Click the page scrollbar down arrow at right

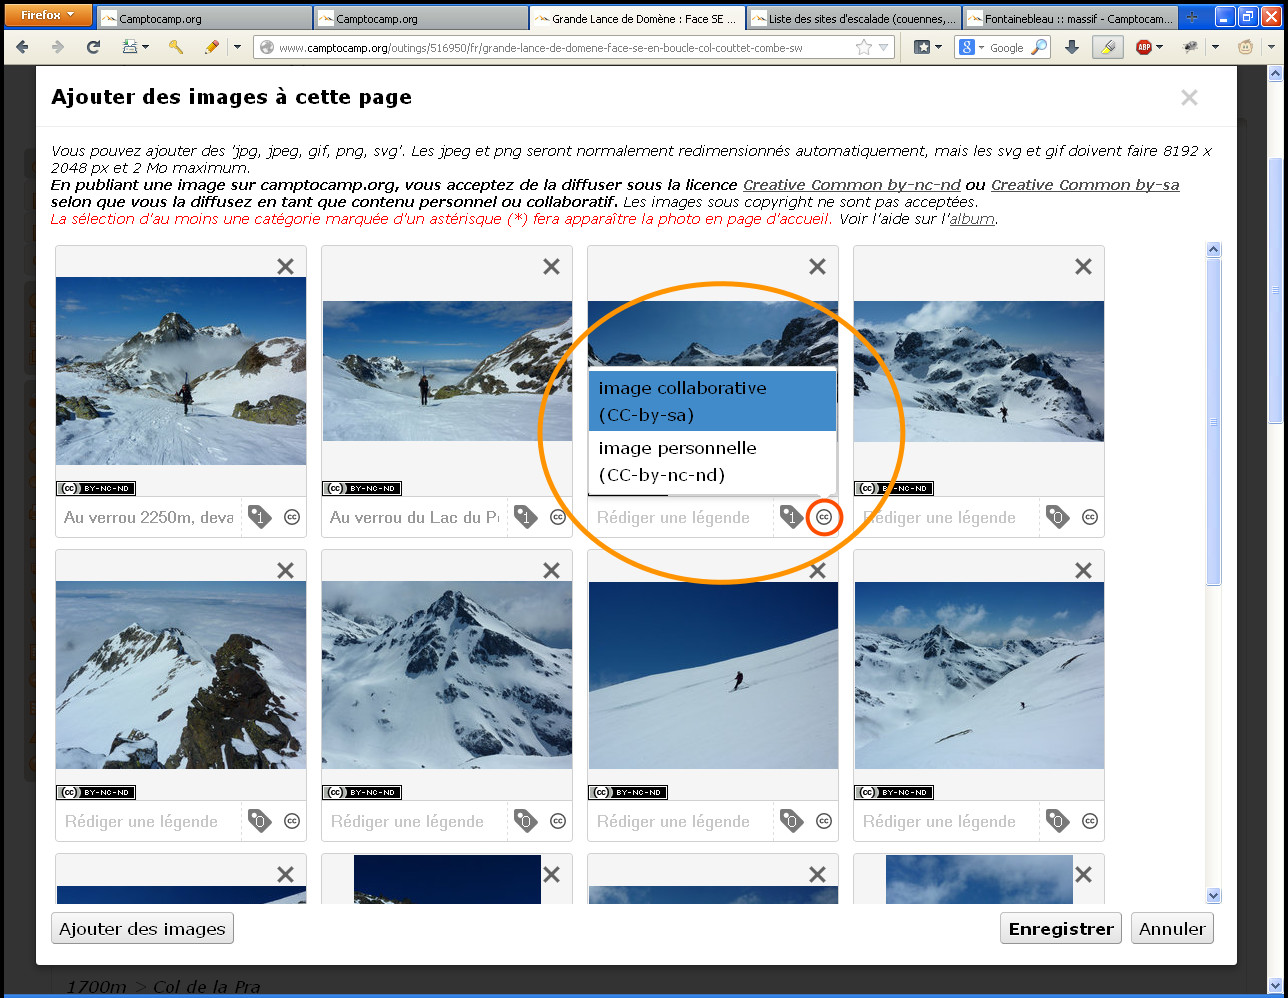(1275, 985)
